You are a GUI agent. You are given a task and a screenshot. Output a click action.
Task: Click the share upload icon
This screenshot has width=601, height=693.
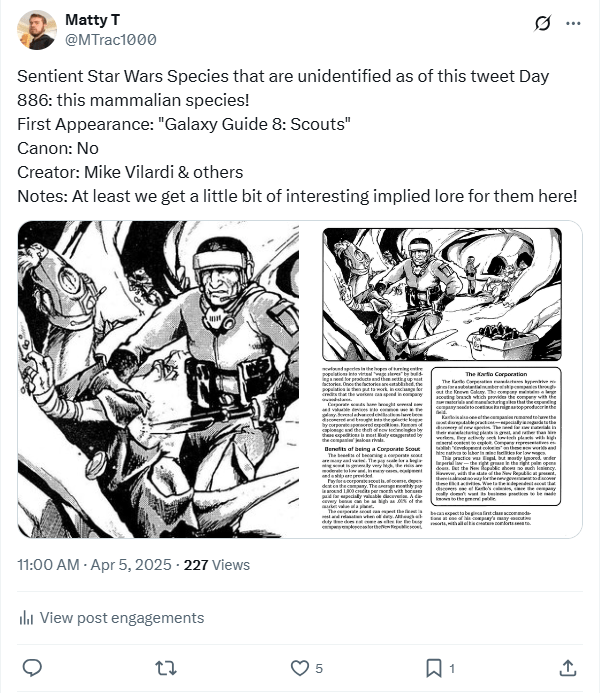[568, 668]
